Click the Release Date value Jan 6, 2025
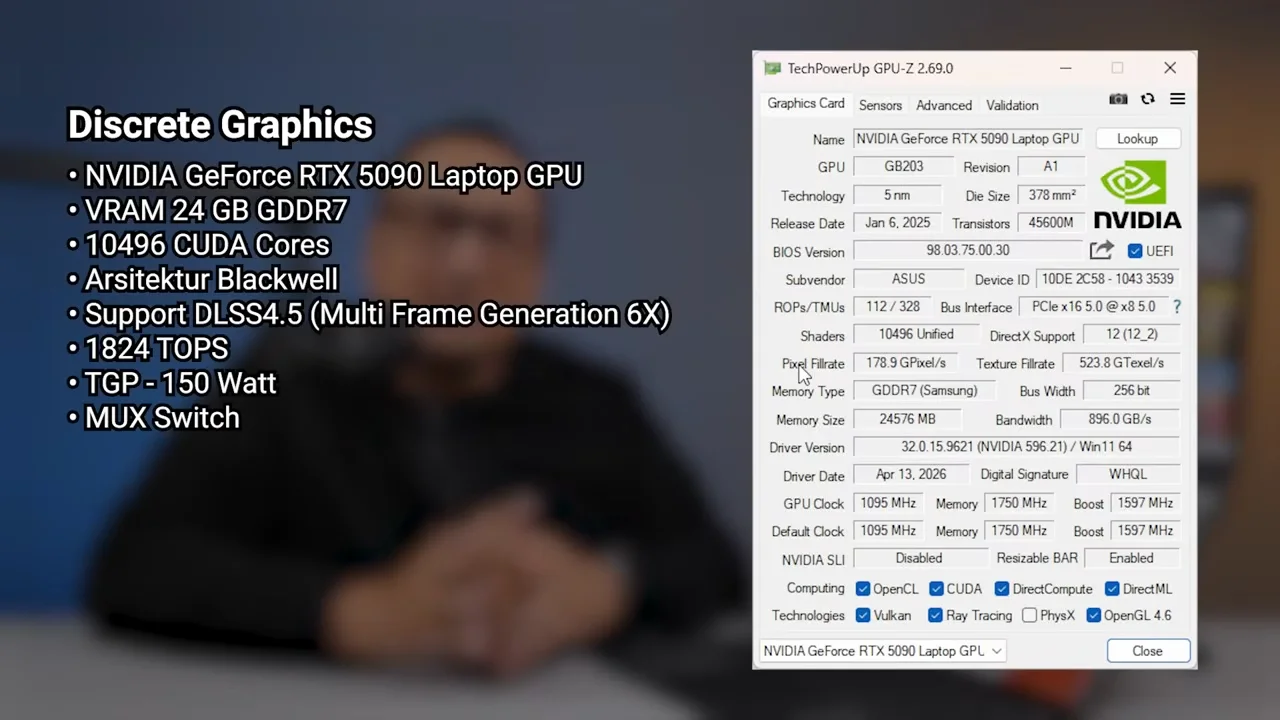Image resolution: width=1280 pixels, height=720 pixels. click(897, 223)
